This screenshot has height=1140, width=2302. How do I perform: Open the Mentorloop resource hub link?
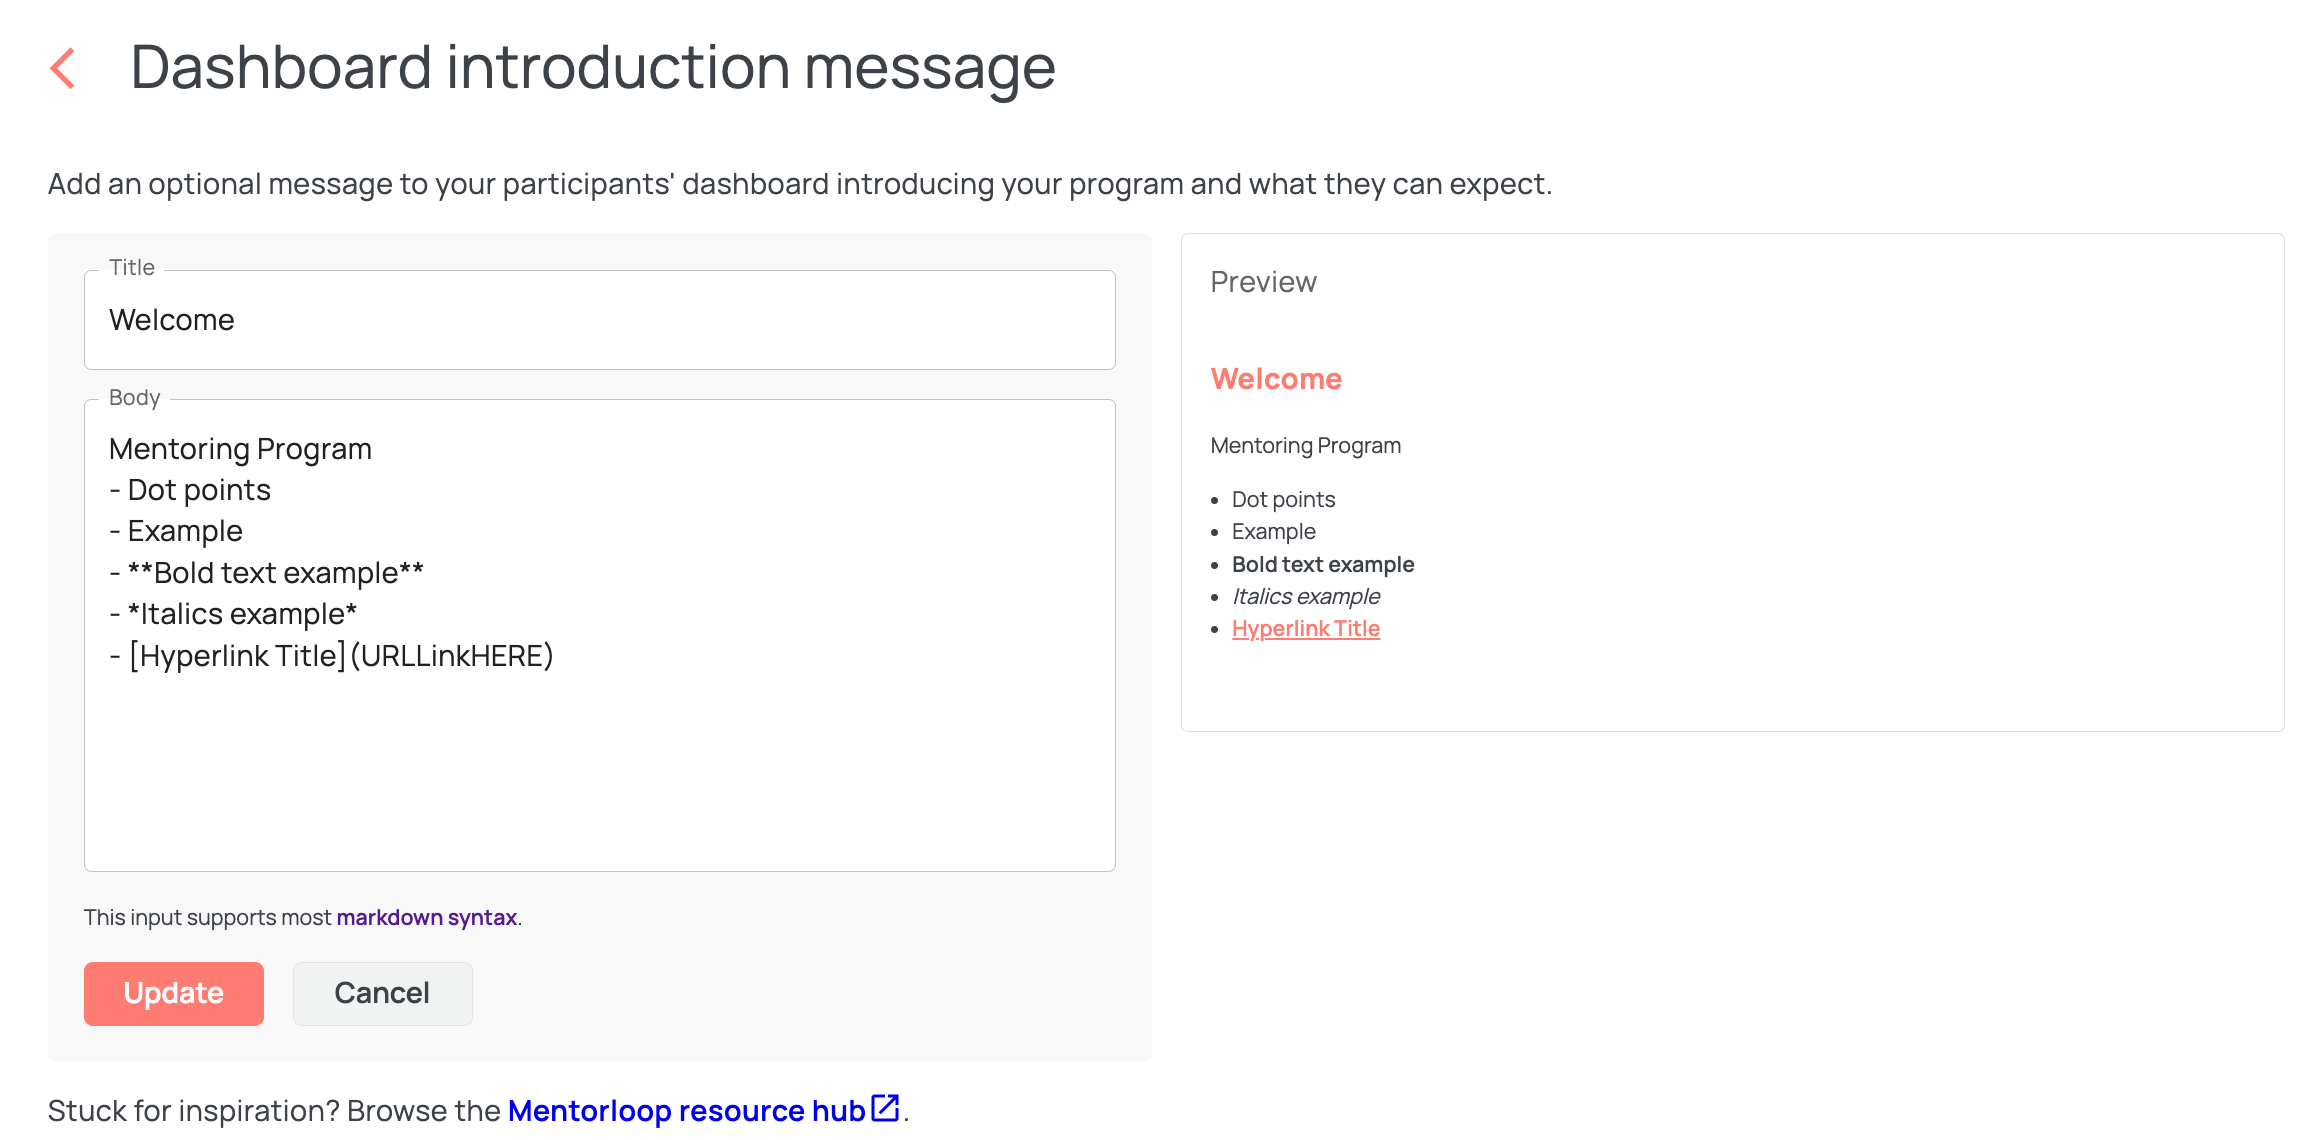click(x=686, y=1110)
